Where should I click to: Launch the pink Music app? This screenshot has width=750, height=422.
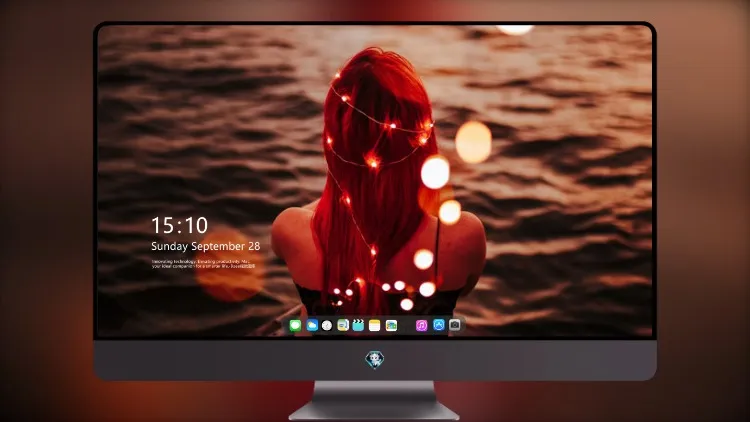421,326
